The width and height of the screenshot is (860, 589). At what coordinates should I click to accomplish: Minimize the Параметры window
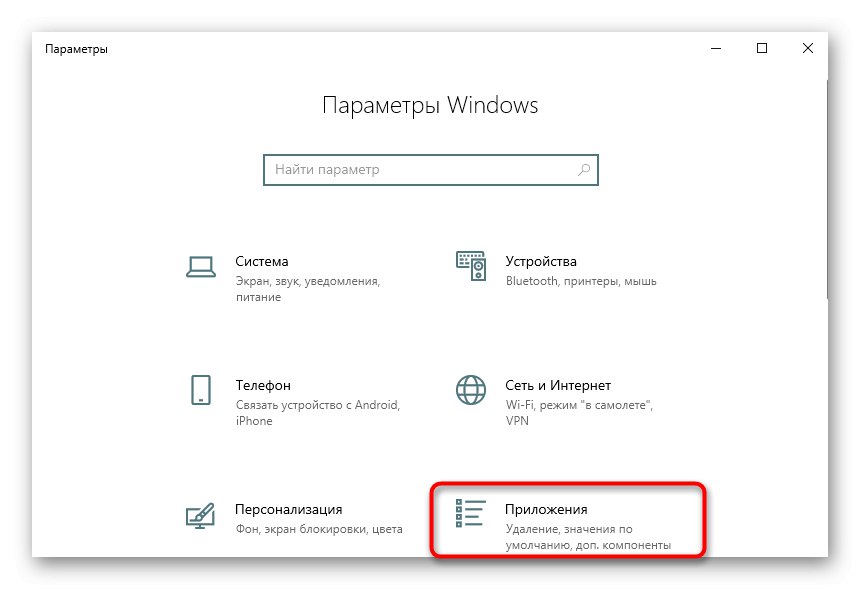coord(716,48)
